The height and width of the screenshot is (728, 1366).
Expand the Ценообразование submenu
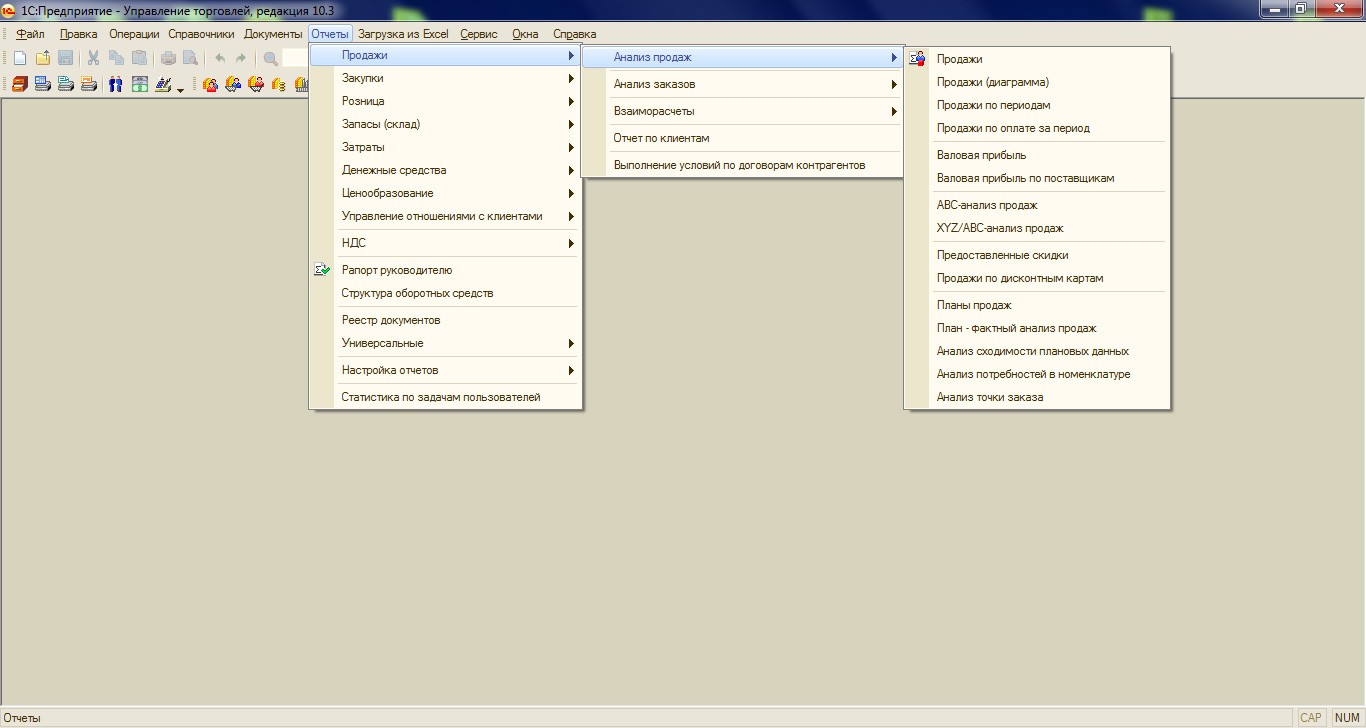pos(445,193)
